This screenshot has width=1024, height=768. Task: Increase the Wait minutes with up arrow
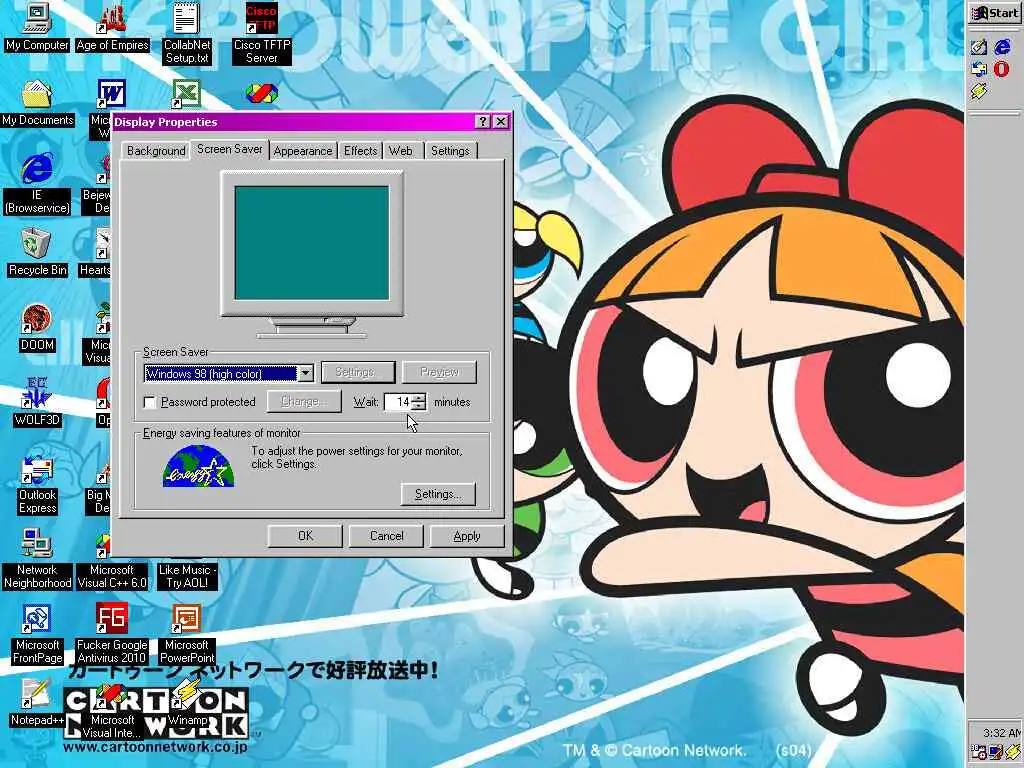pyautogui.click(x=419, y=397)
